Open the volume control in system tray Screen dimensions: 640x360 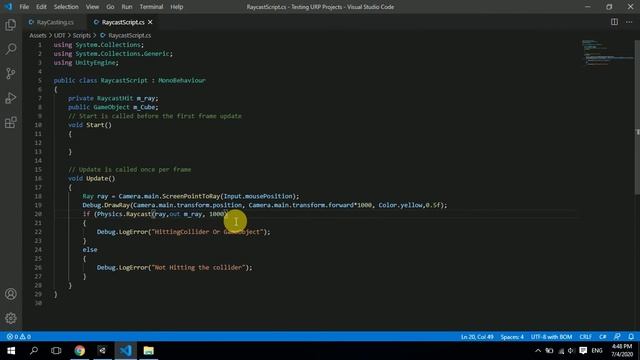point(571,351)
